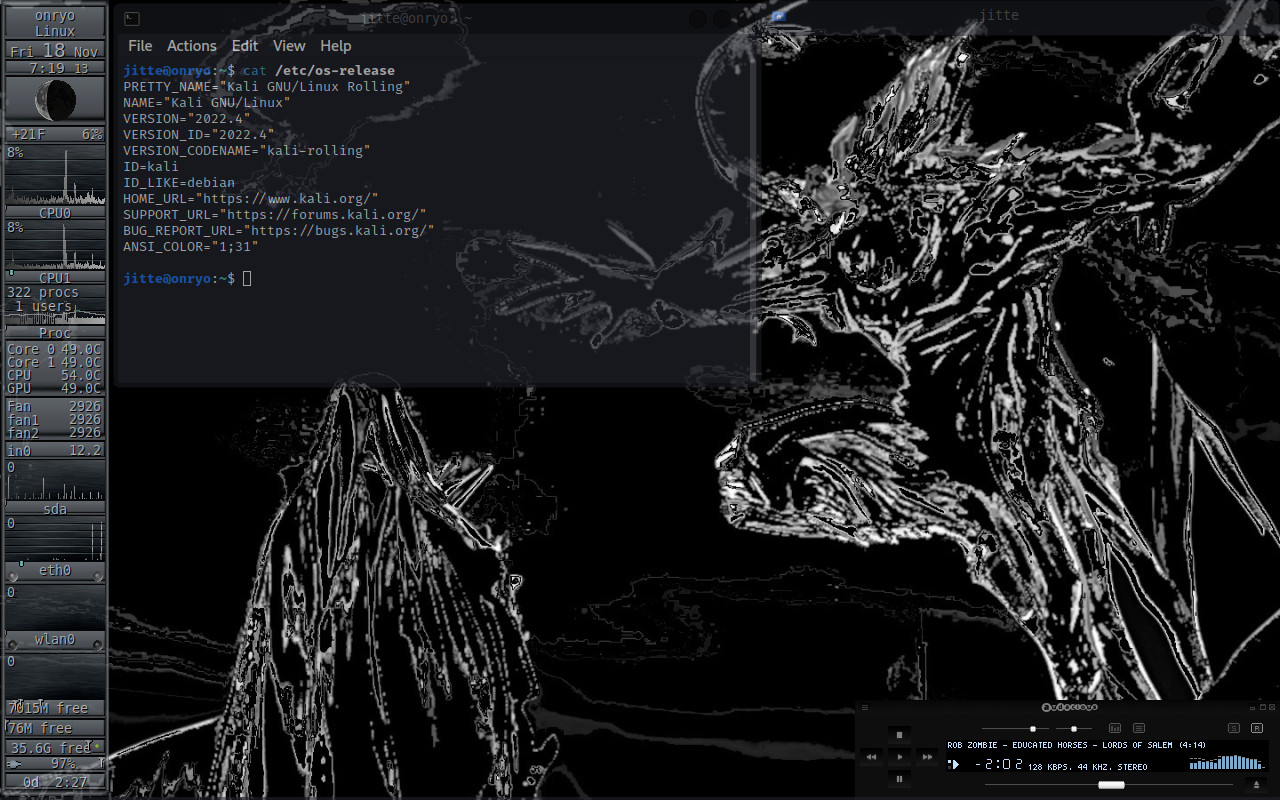The height and width of the screenshot is (800, 1280).
Task: Click the terminal command prompt cursor
Action: pos(247,278)
